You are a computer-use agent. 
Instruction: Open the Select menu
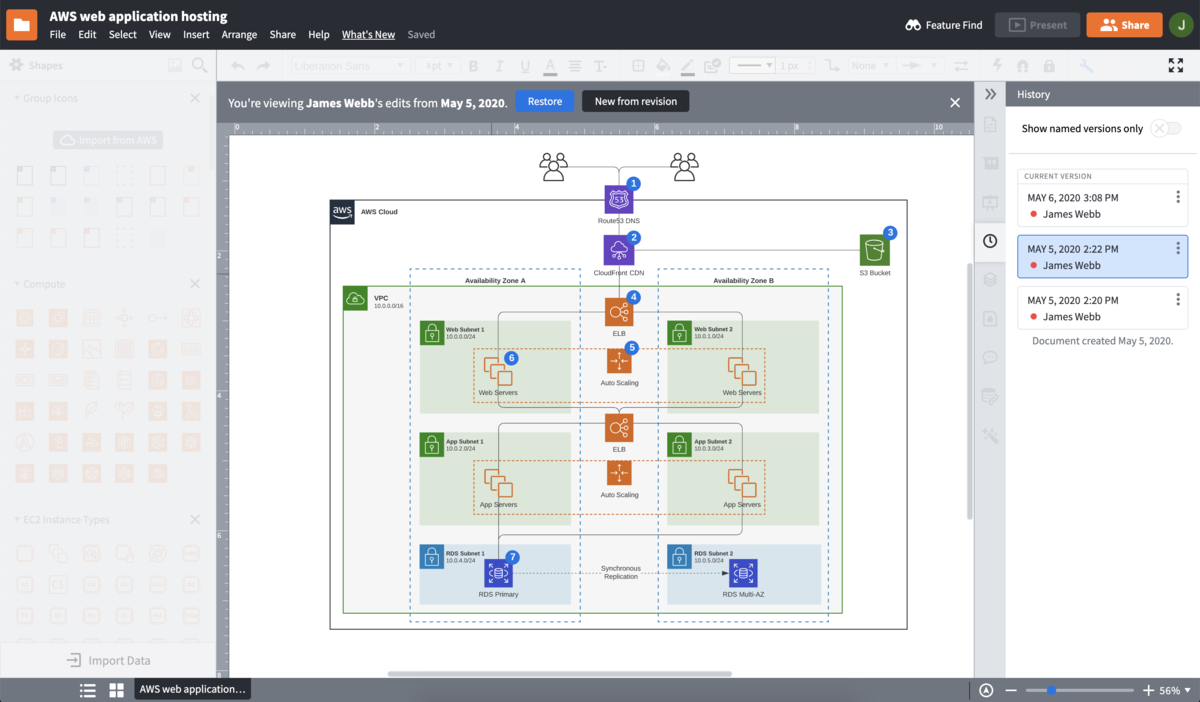point(123,34)
